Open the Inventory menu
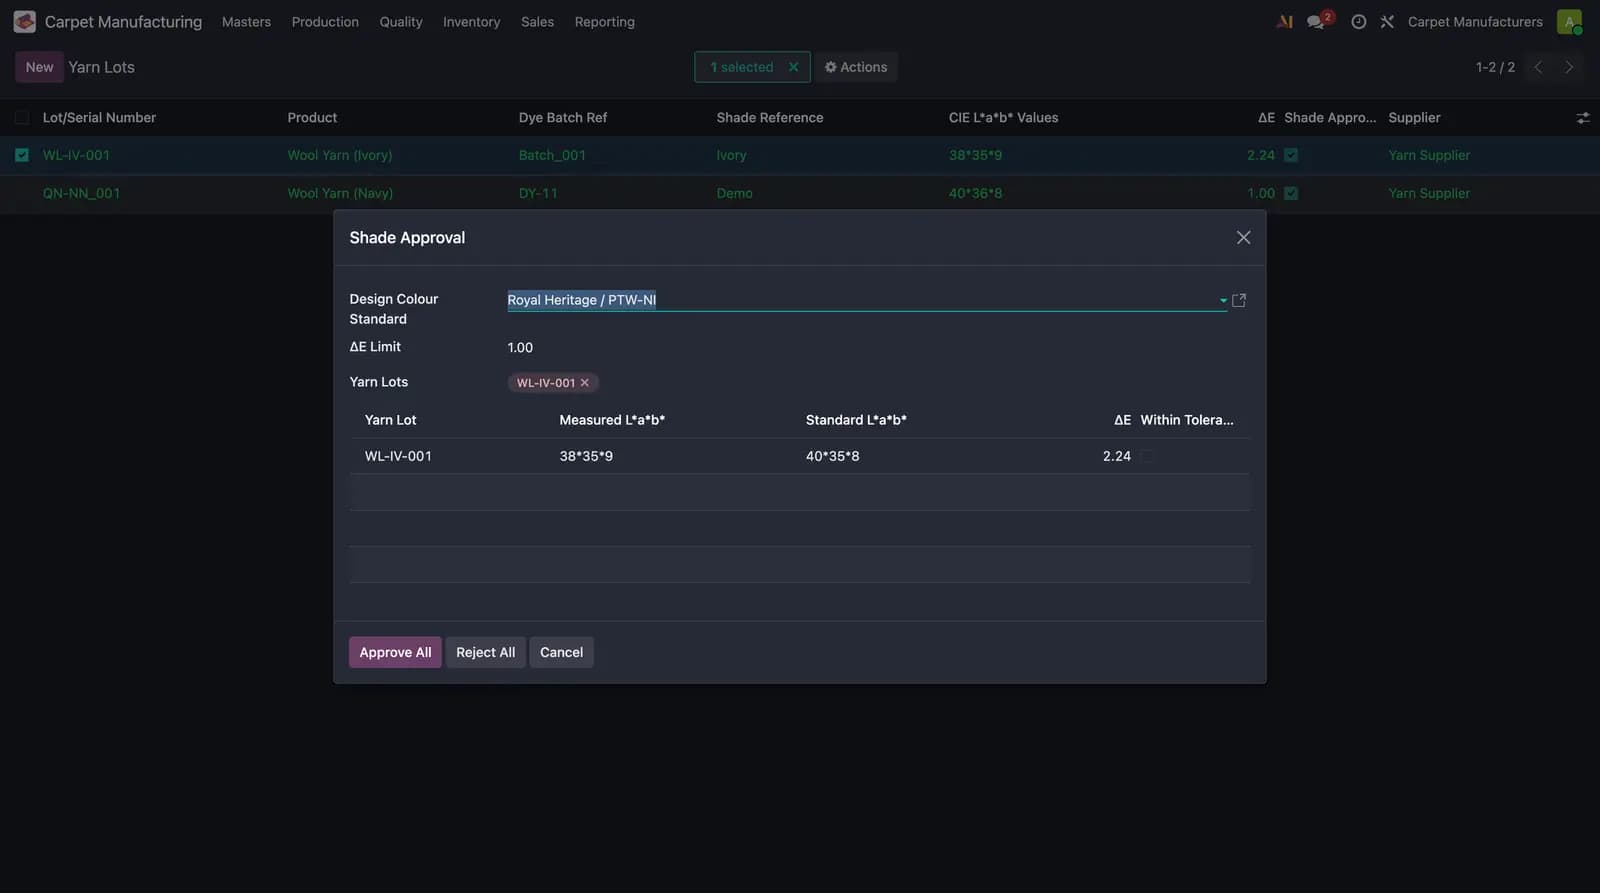 [x=472, y=21]
